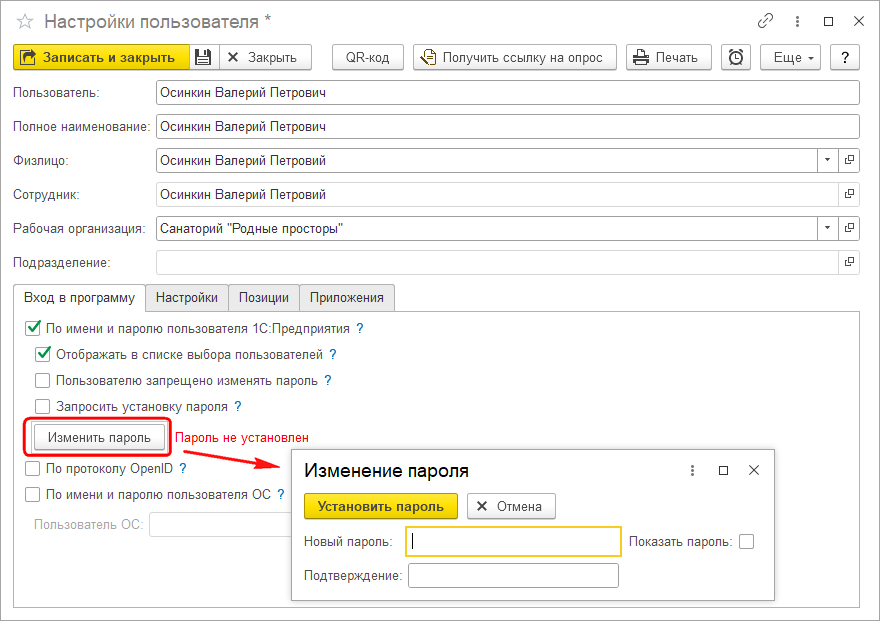Add the form to favorites with star icon
The width and height of the screenshot is (880, 621).
coord(25,21)
